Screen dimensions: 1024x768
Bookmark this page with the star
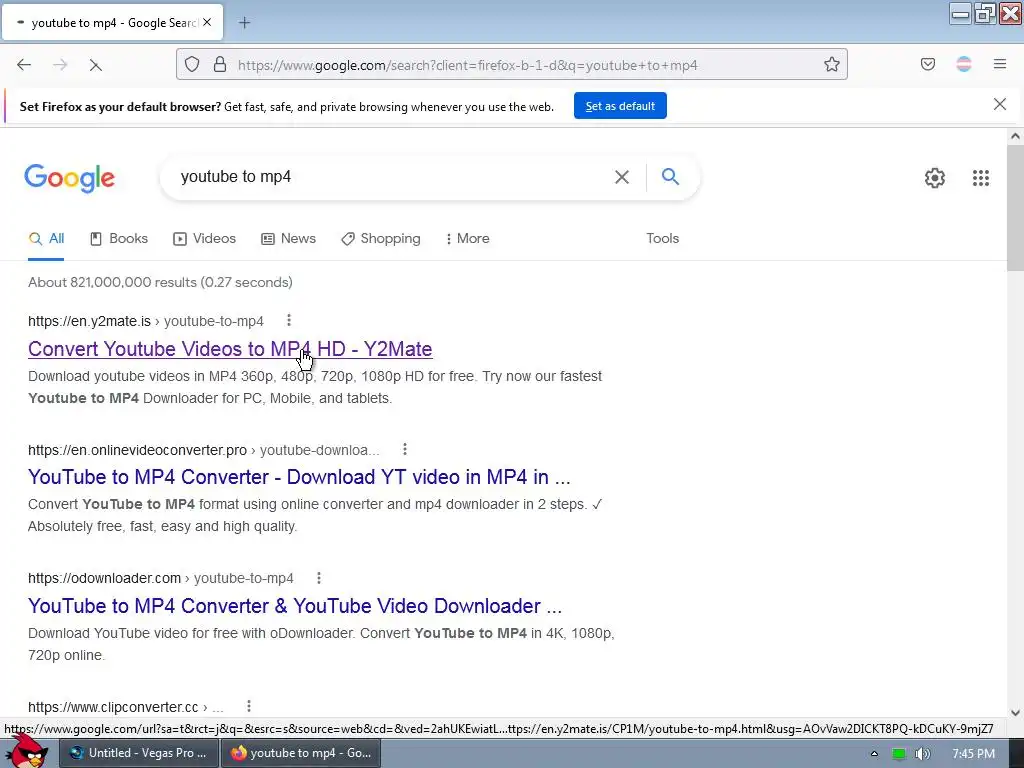[831, 64]
